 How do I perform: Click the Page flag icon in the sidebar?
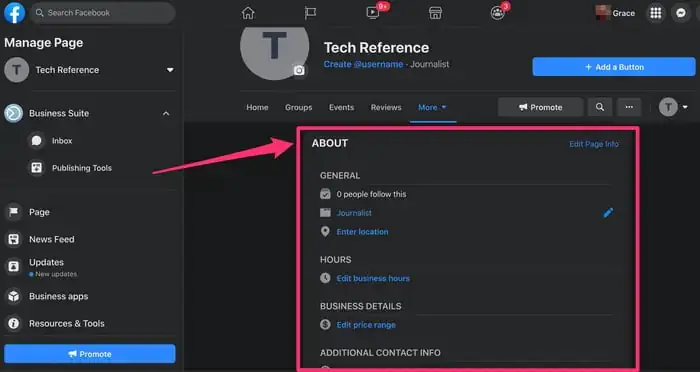point(13,212)
